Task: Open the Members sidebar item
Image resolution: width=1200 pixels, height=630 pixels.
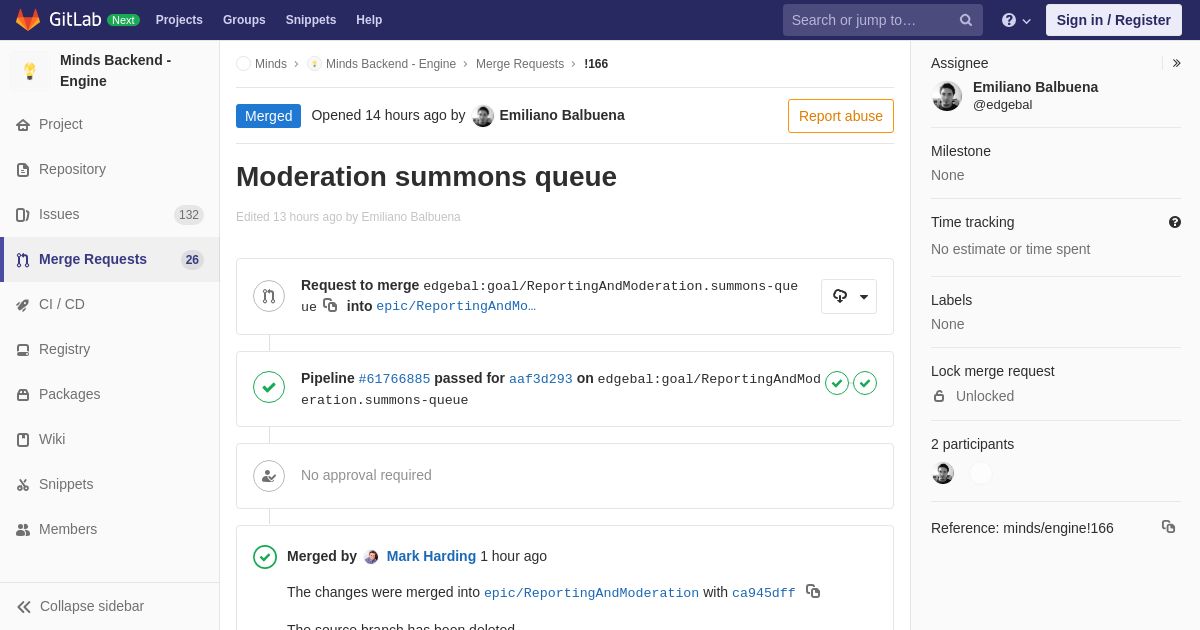Action: [110, 529]
